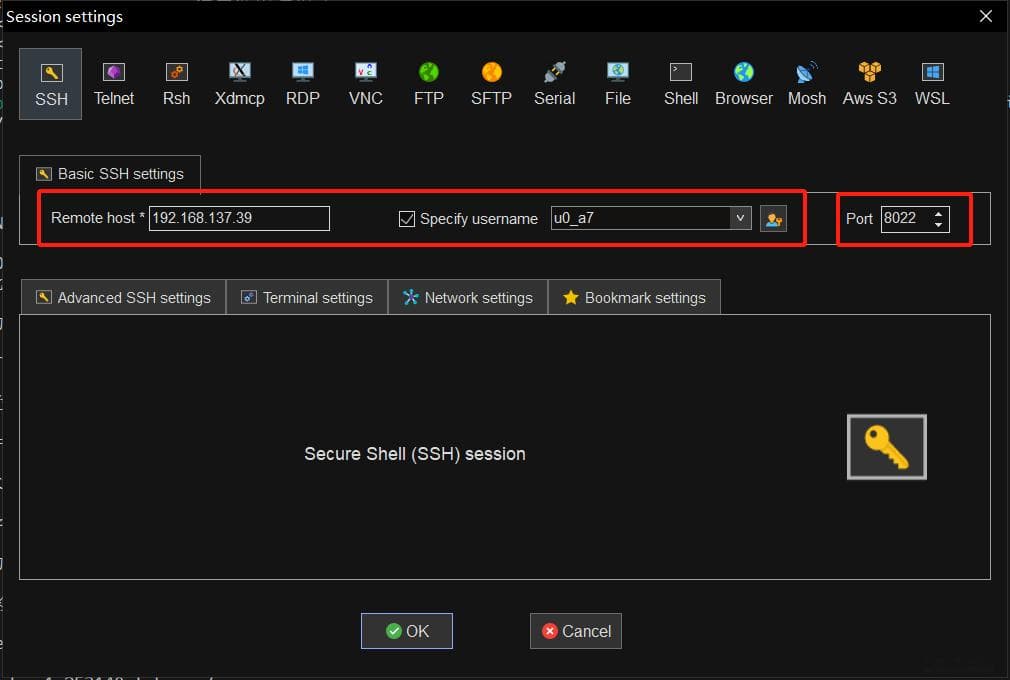Confirm the session with OK button
This screenshot has width=1010, height=680.
406,631
